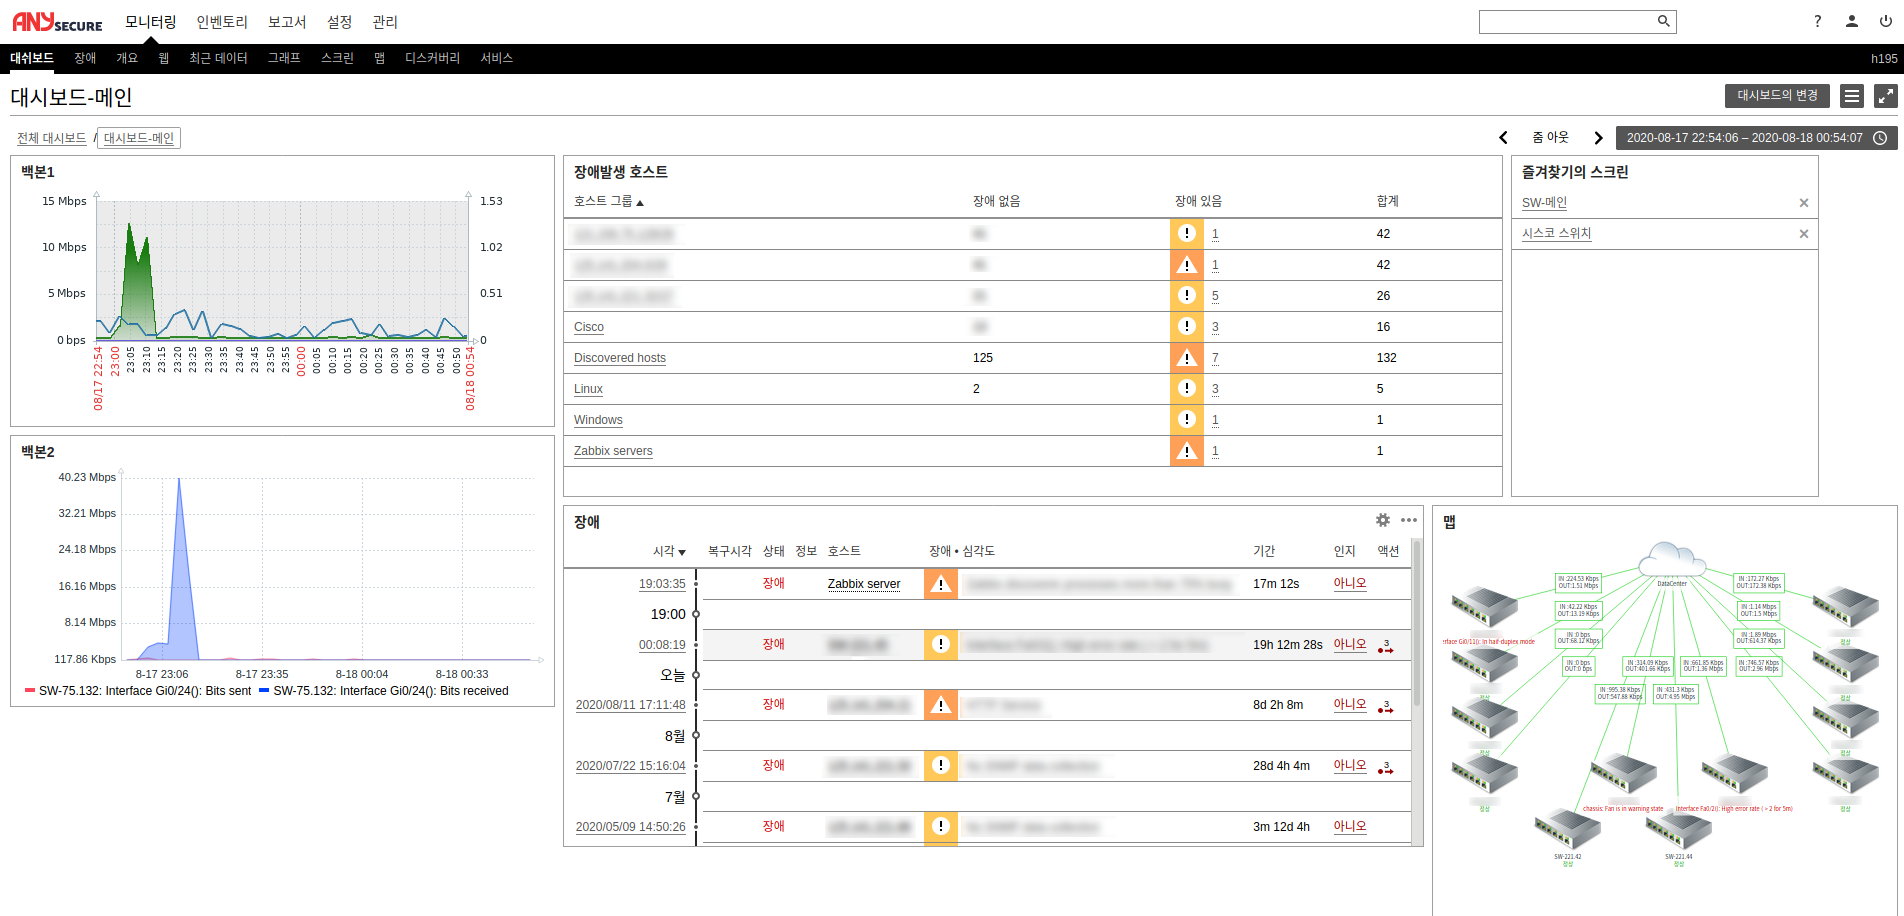The image size is (1904, 916).
Task: Open the user profile icon
Action: click(1851, 21)
